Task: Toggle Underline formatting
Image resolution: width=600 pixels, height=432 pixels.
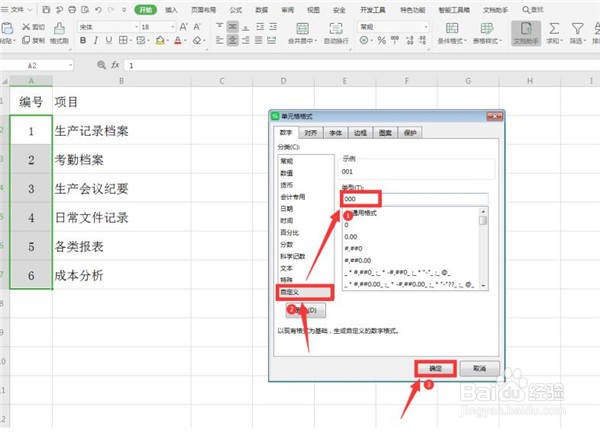Action: (109, 40)
